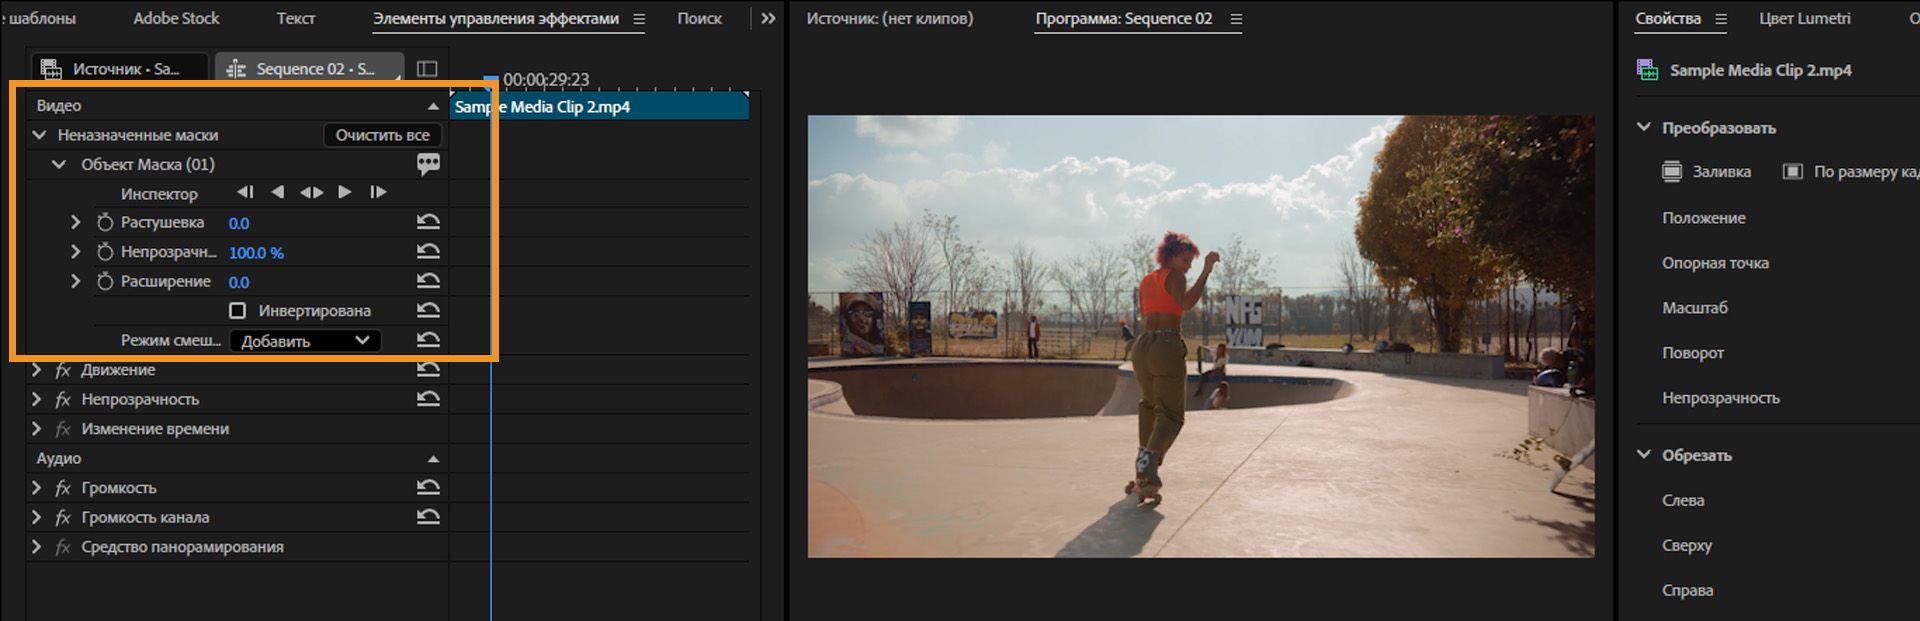The height and width of the screenshot is (621, 1920).
Task: Click the Заливка icon in Преобразовать
Action: click(1672, 172)
